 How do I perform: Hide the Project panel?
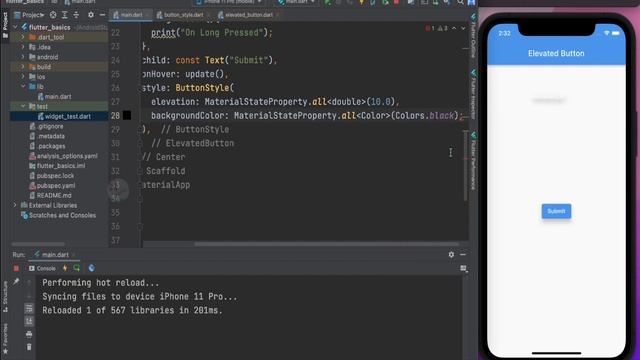(102, 15)
